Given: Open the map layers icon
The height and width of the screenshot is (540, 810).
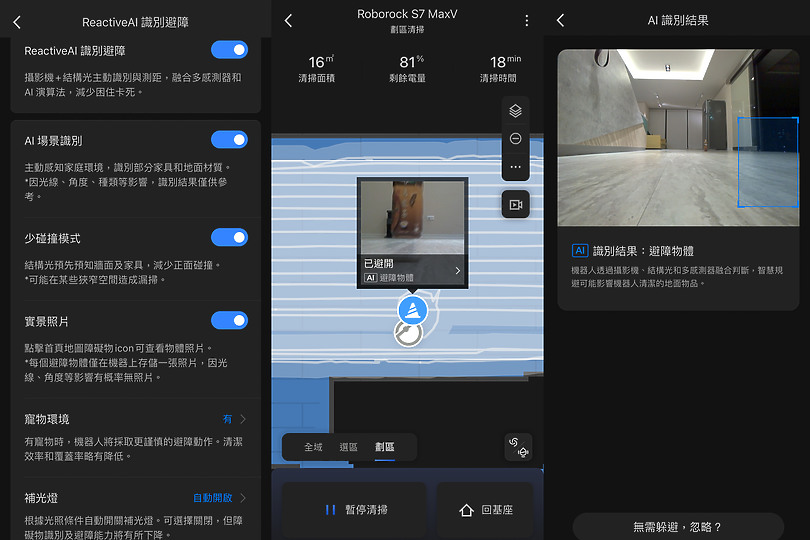Looking at the screenshot, I should click(515, 111).
